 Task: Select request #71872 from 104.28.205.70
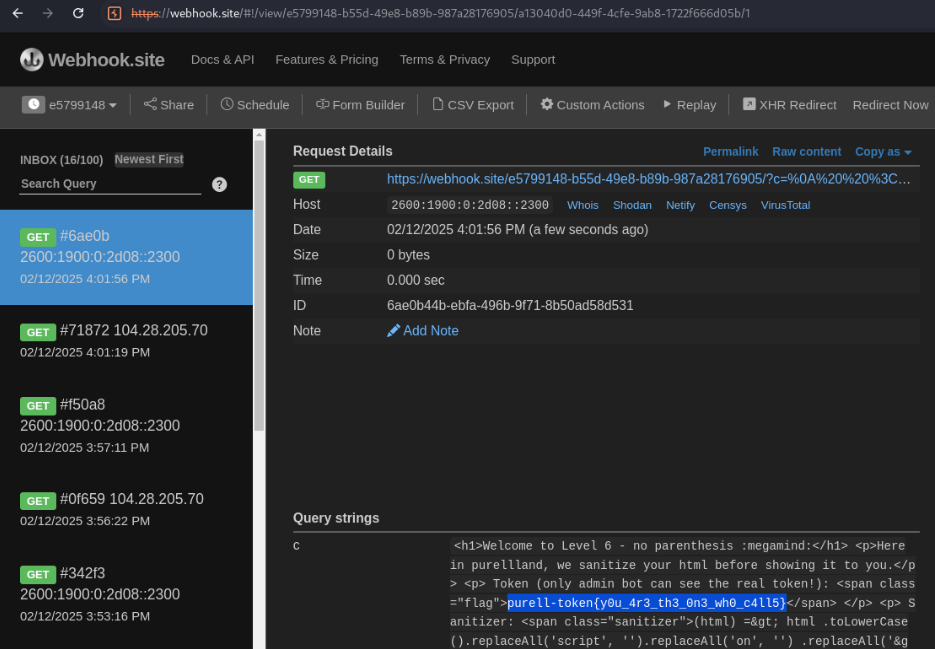click(126, 340)
